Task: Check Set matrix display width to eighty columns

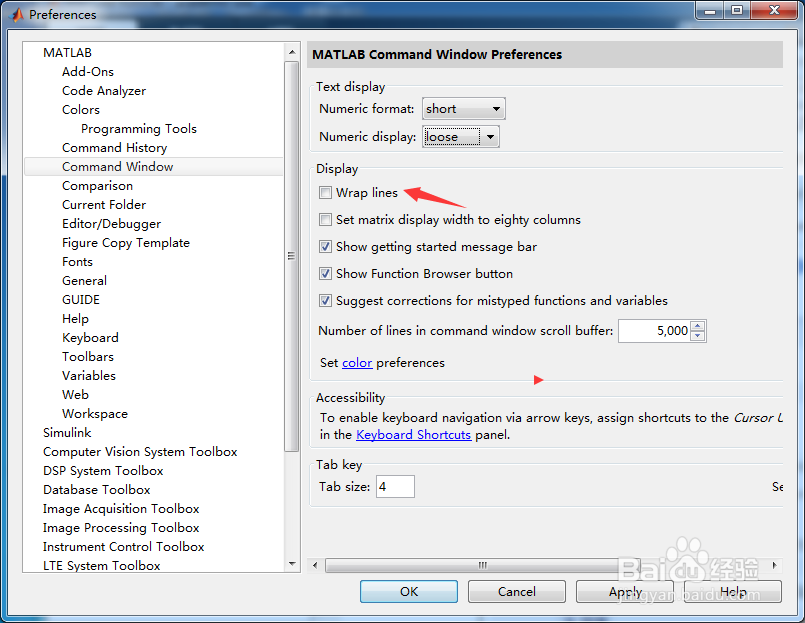Action: click(x=325, y=220)
